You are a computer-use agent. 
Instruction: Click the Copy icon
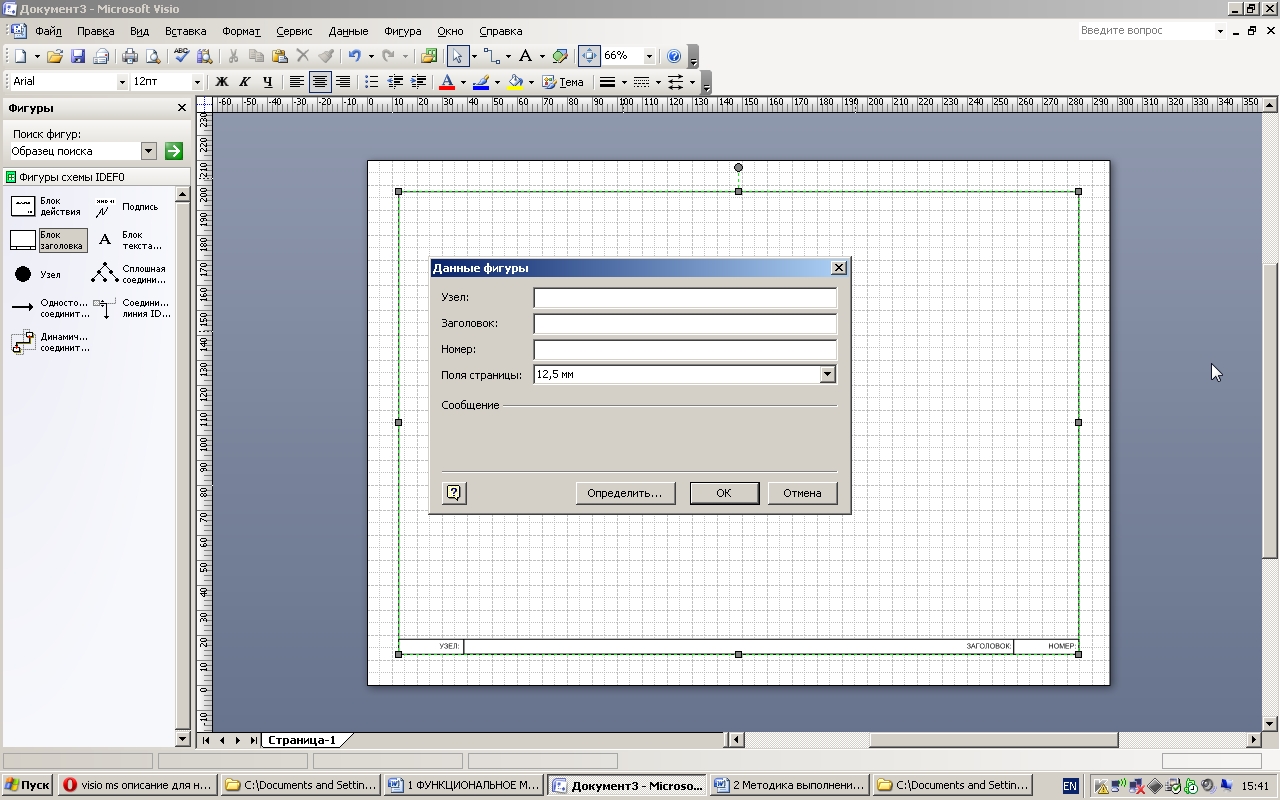[257, 57]
